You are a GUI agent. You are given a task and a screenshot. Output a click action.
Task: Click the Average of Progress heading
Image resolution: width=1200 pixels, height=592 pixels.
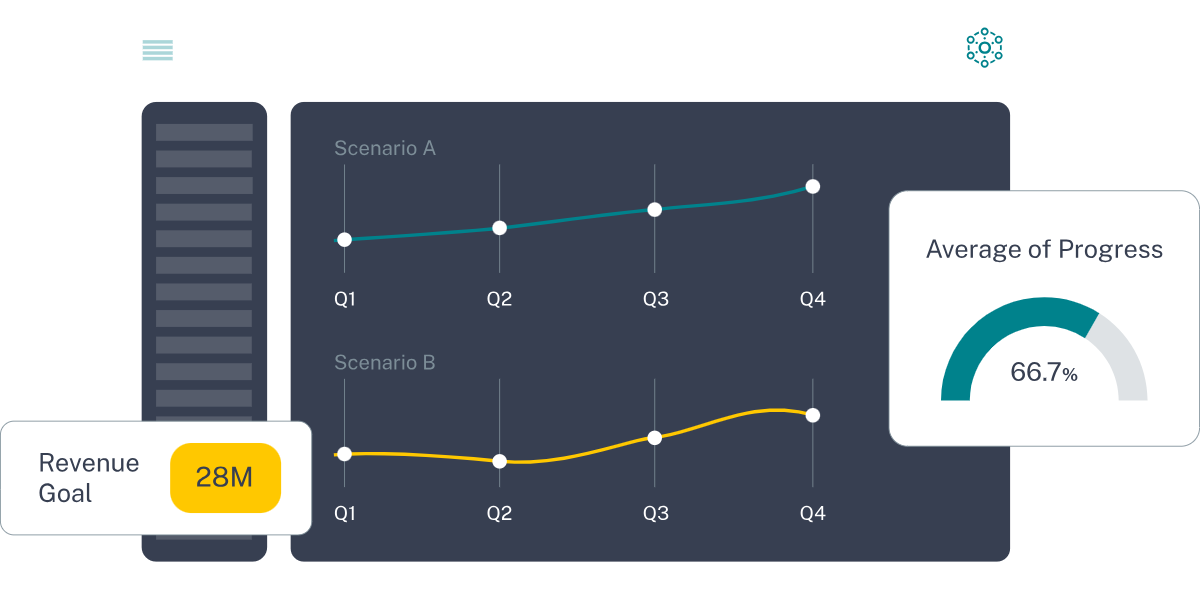point(1044,250)
